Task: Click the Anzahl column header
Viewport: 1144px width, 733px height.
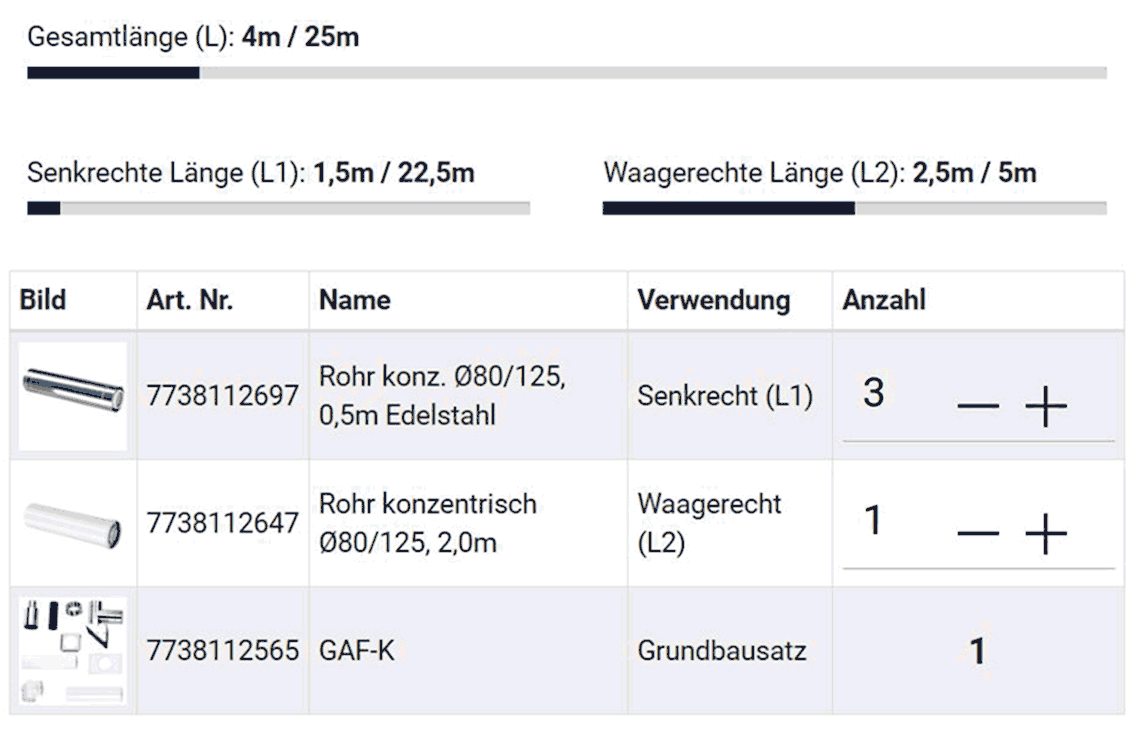Action: tap(884, 300)
